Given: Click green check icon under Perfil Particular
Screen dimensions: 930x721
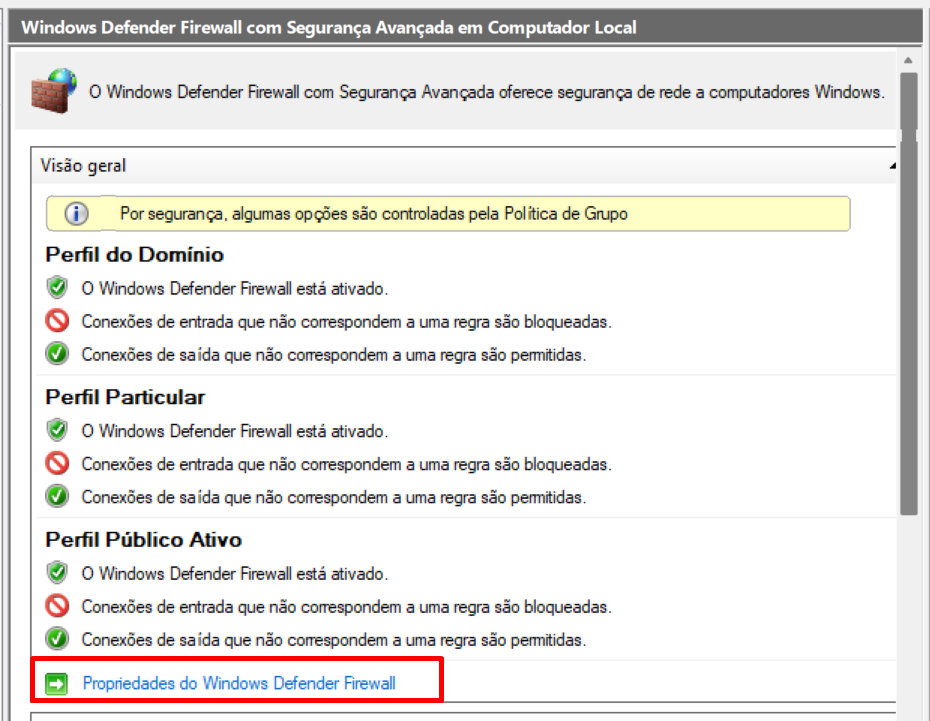Looking at the screenshot, I should pyautogui.click(x=57, y=496).
